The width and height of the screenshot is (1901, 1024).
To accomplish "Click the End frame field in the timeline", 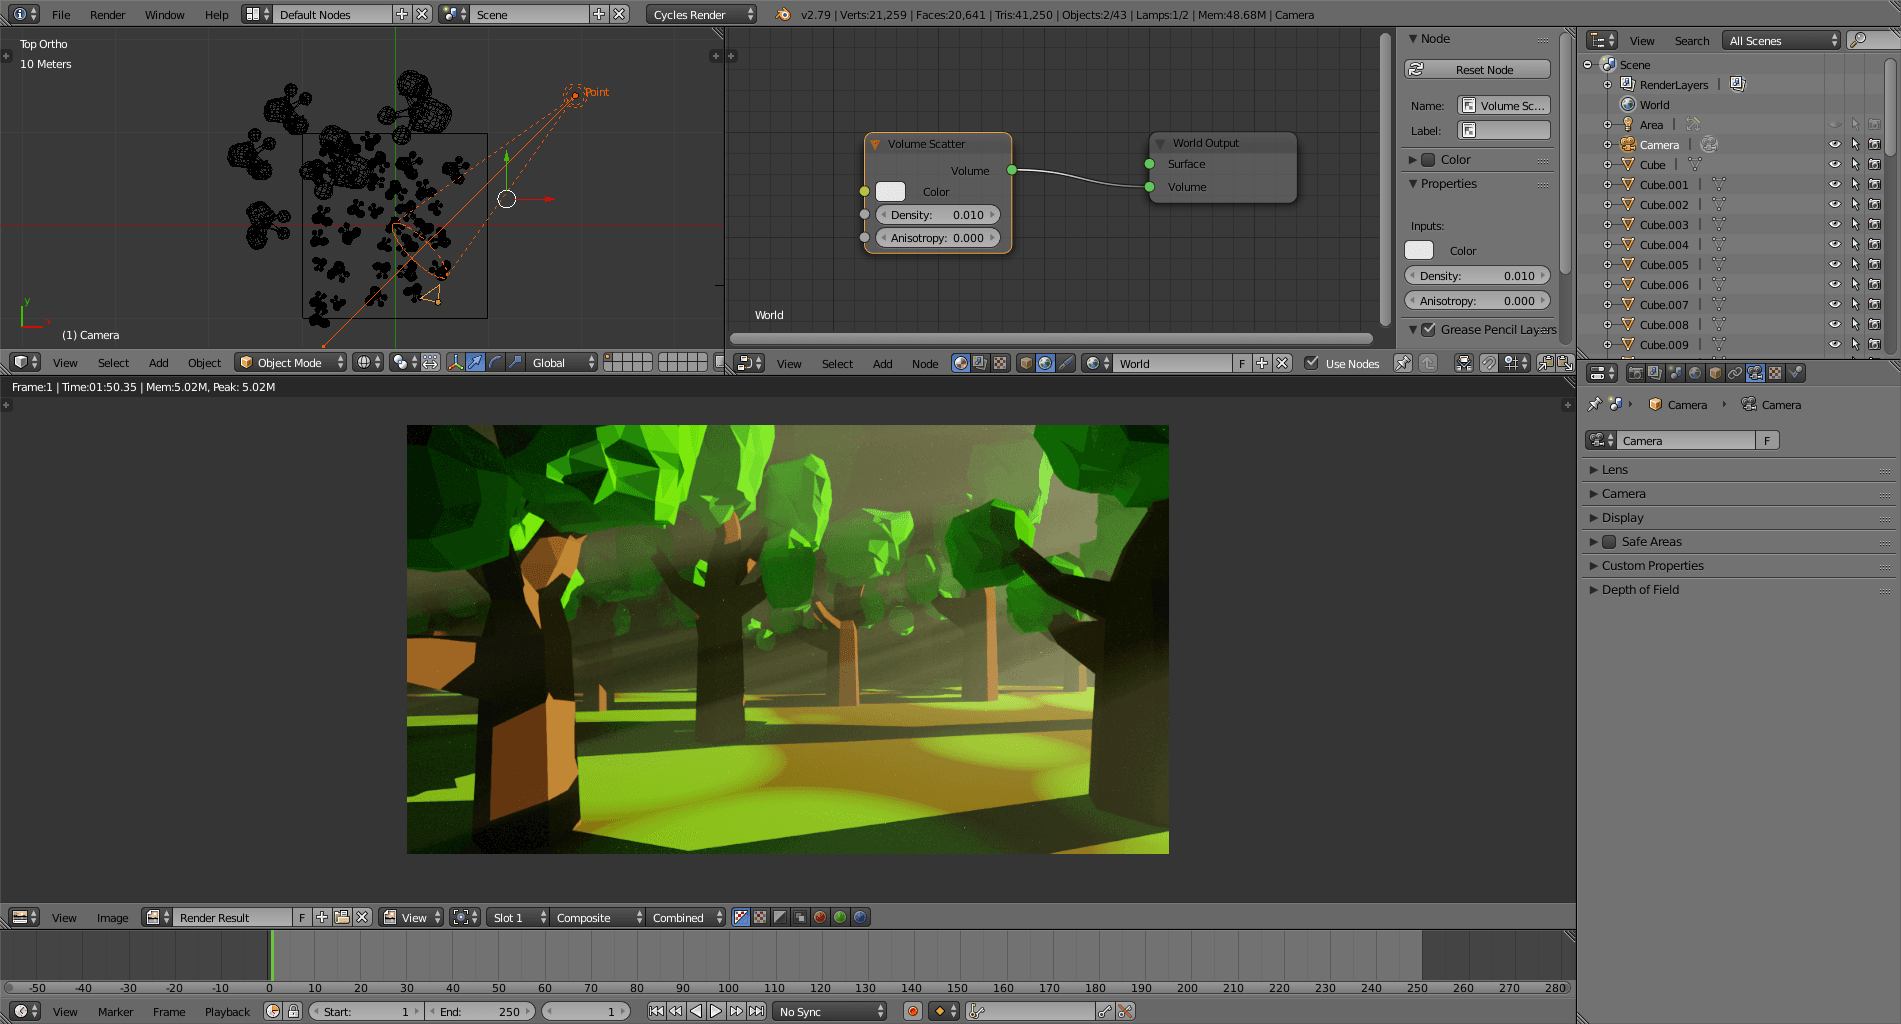I will click(479, 1011).
